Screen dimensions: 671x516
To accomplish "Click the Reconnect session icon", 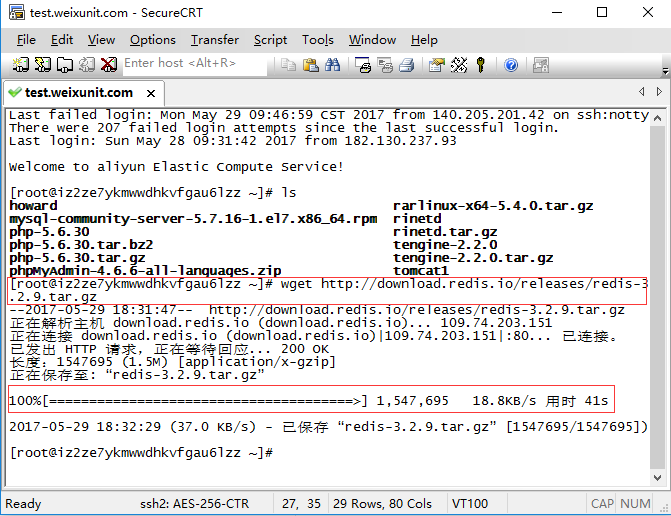I will point(87,65).
